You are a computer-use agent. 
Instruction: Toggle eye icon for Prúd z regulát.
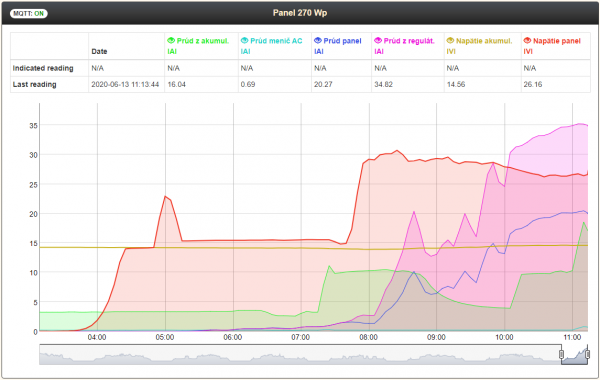pos(378,41)
